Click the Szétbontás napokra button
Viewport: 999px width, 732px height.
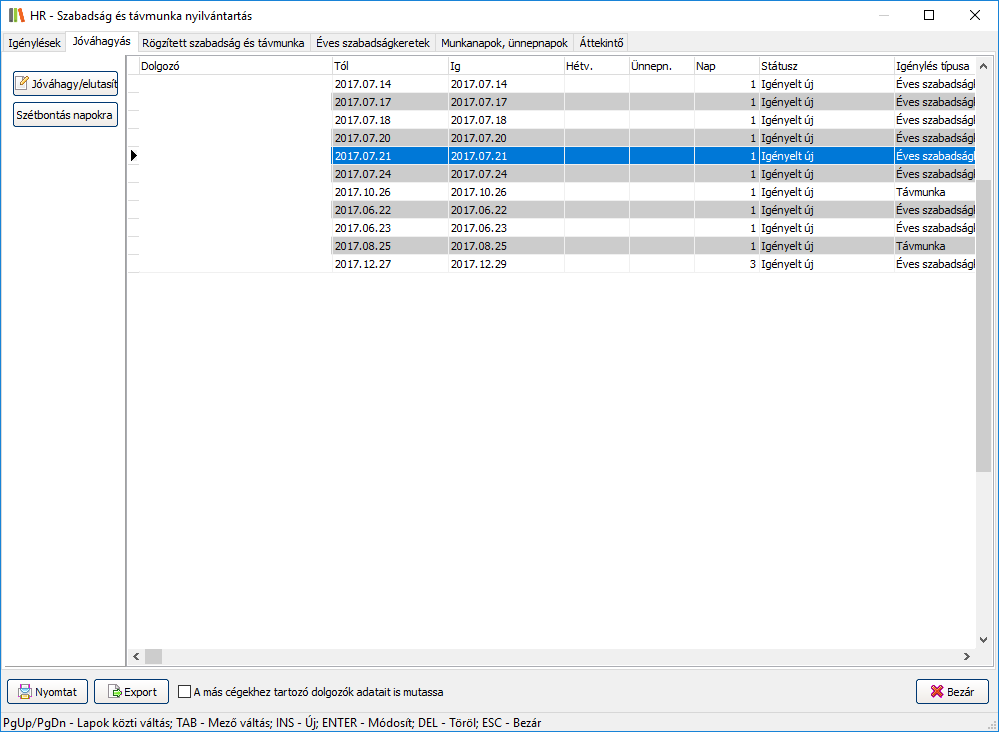tap(65, 115)
